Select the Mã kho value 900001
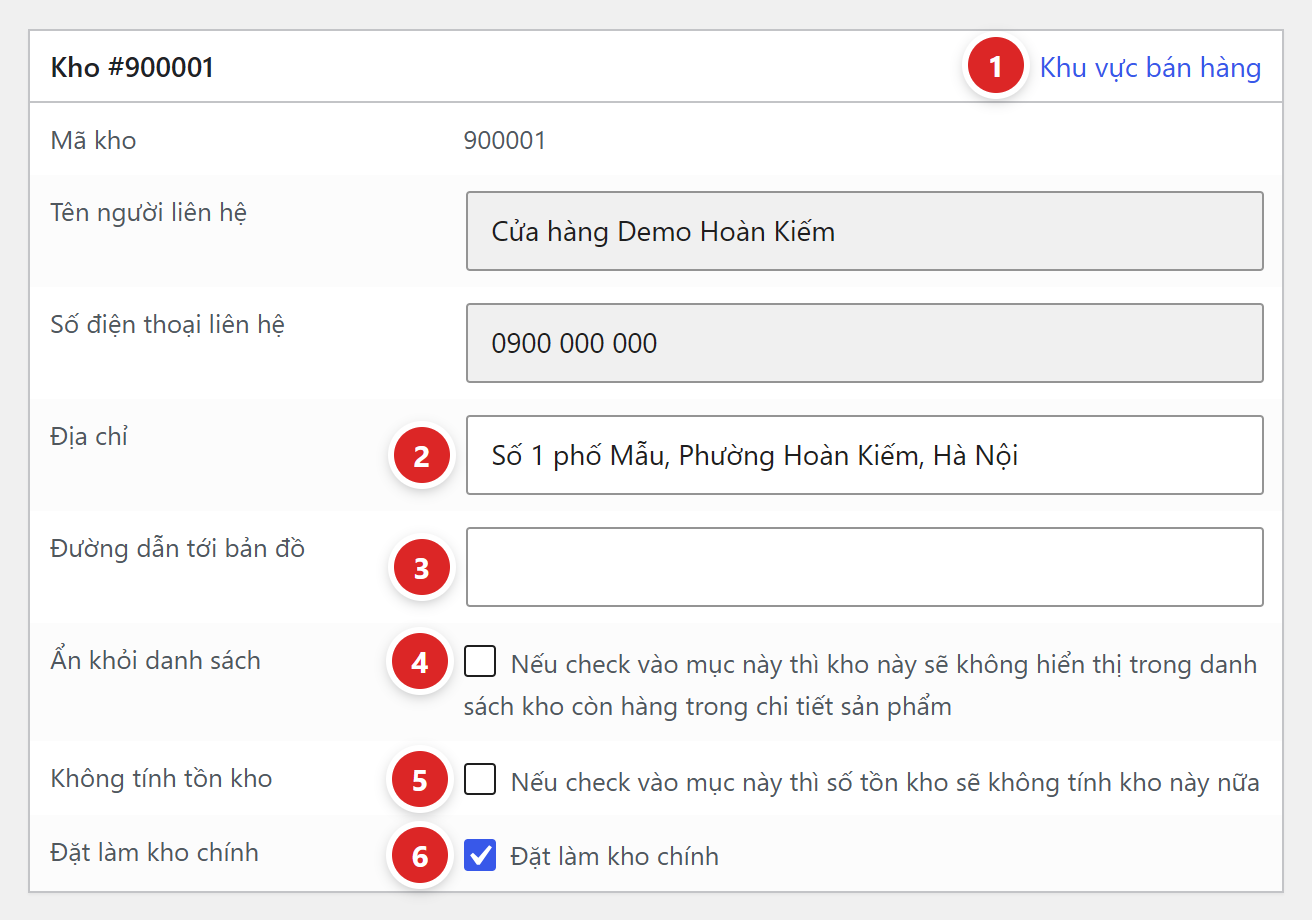 pyautogui.click(x=505, y=140)
